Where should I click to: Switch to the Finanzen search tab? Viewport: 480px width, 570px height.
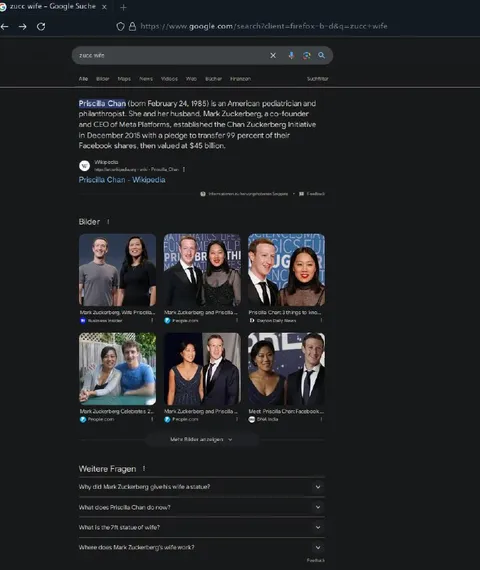click(240, 79)
